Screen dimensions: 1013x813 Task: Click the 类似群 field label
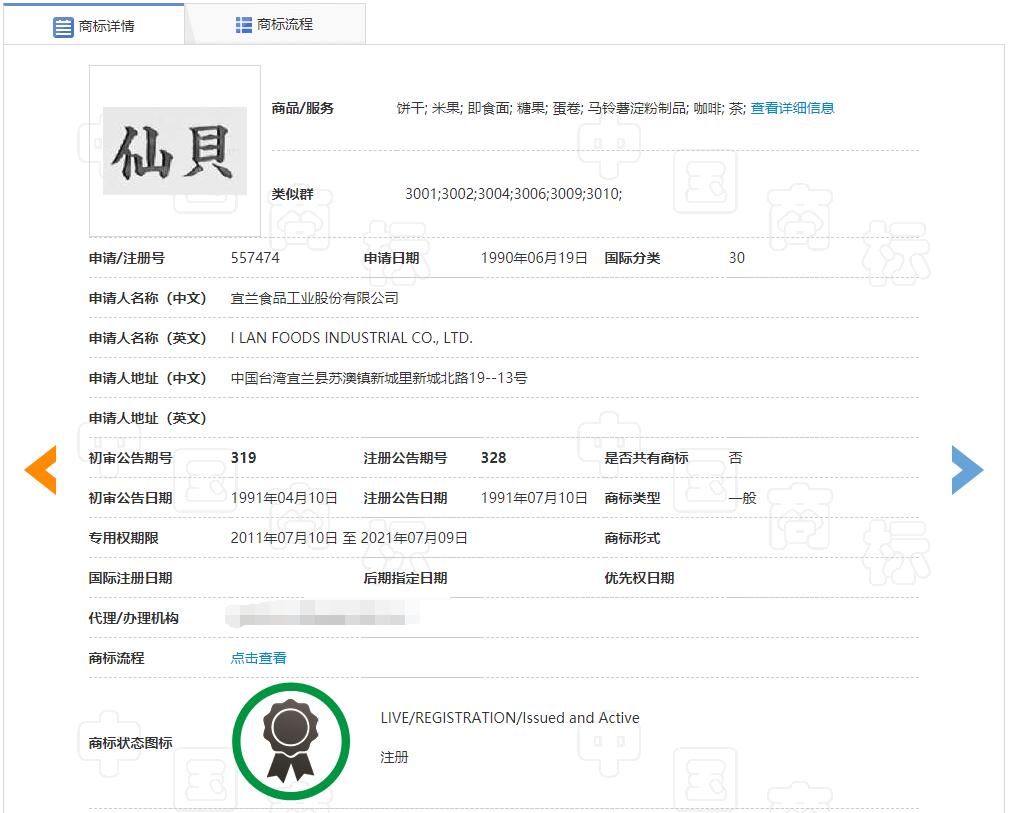pyautogui.click(x=293, y=194)
